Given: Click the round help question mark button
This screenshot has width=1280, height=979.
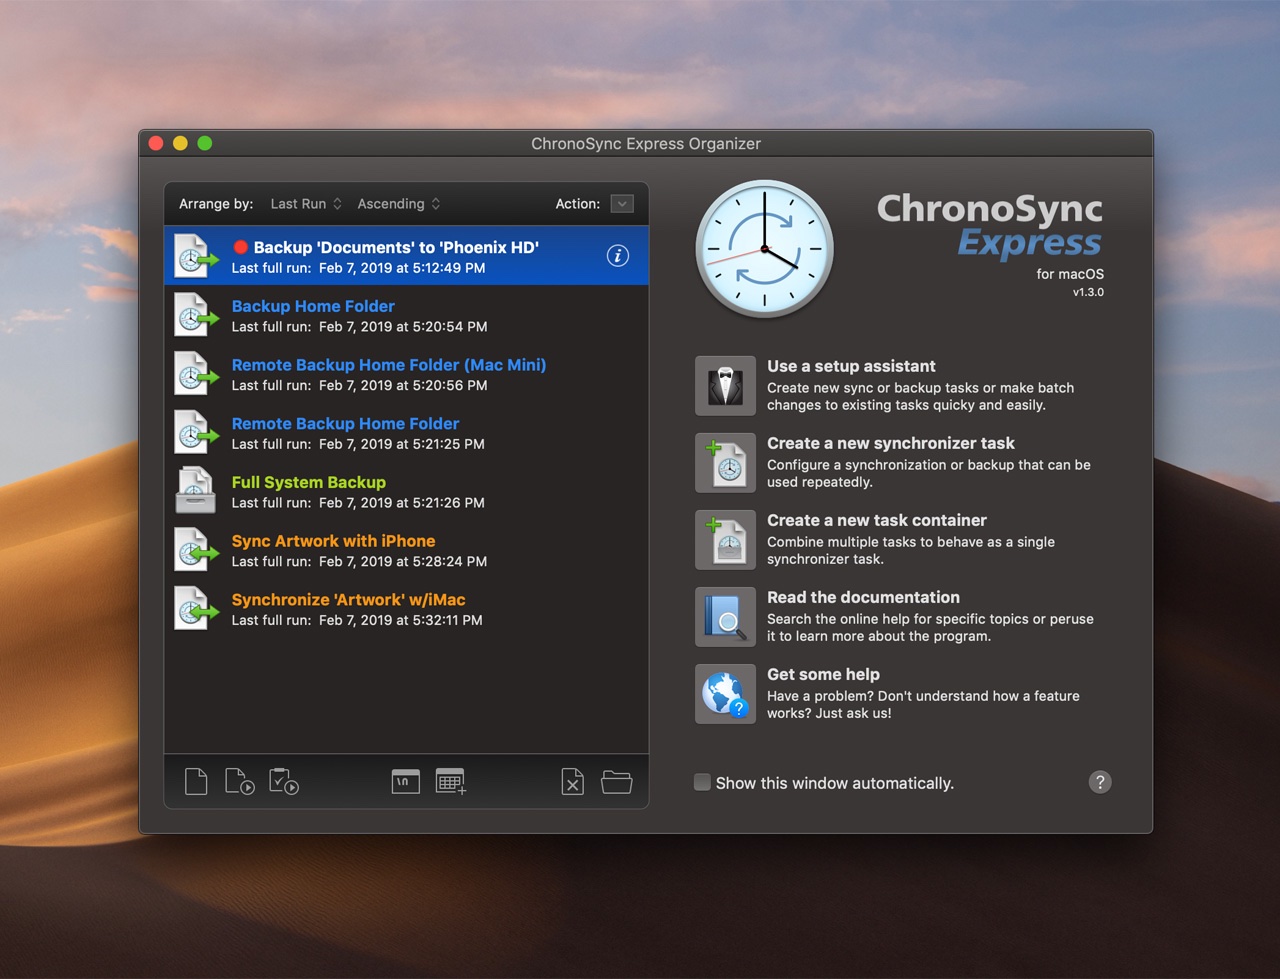Looking at the screenshot, I should coord(1100,782).
